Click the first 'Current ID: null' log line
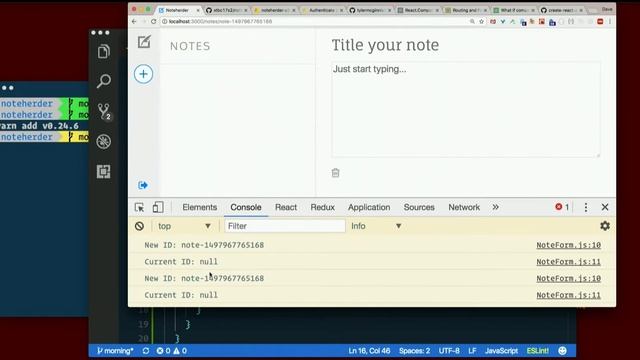 pos(181,262)
